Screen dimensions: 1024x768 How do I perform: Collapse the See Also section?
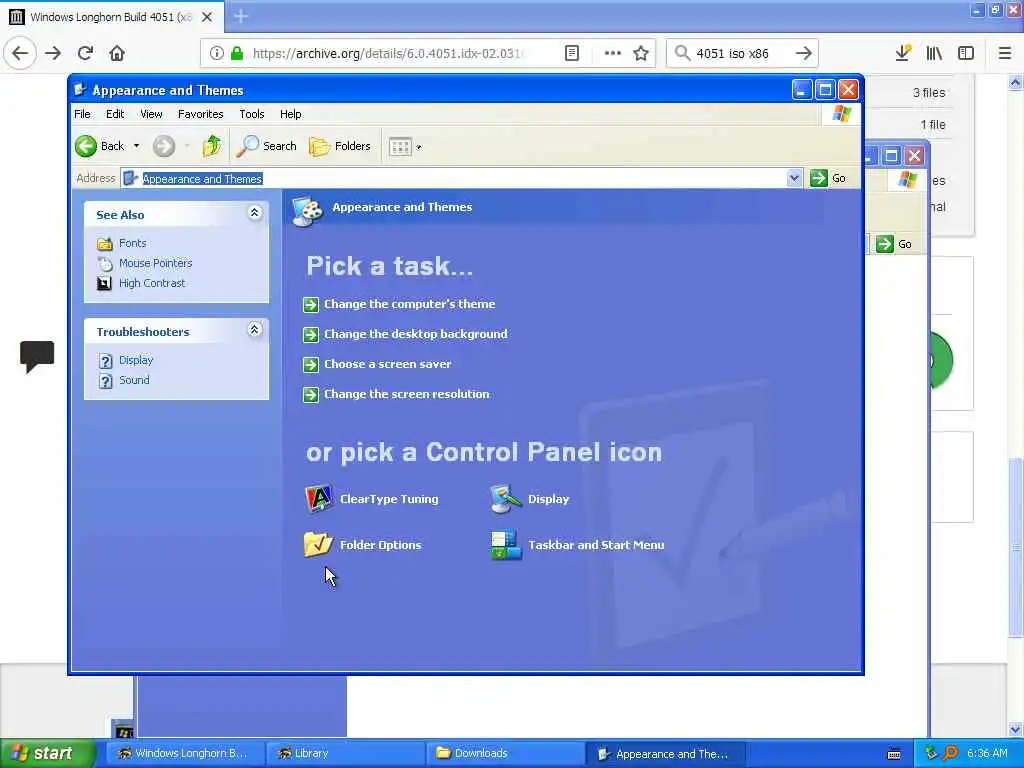(x=255, y=213)
